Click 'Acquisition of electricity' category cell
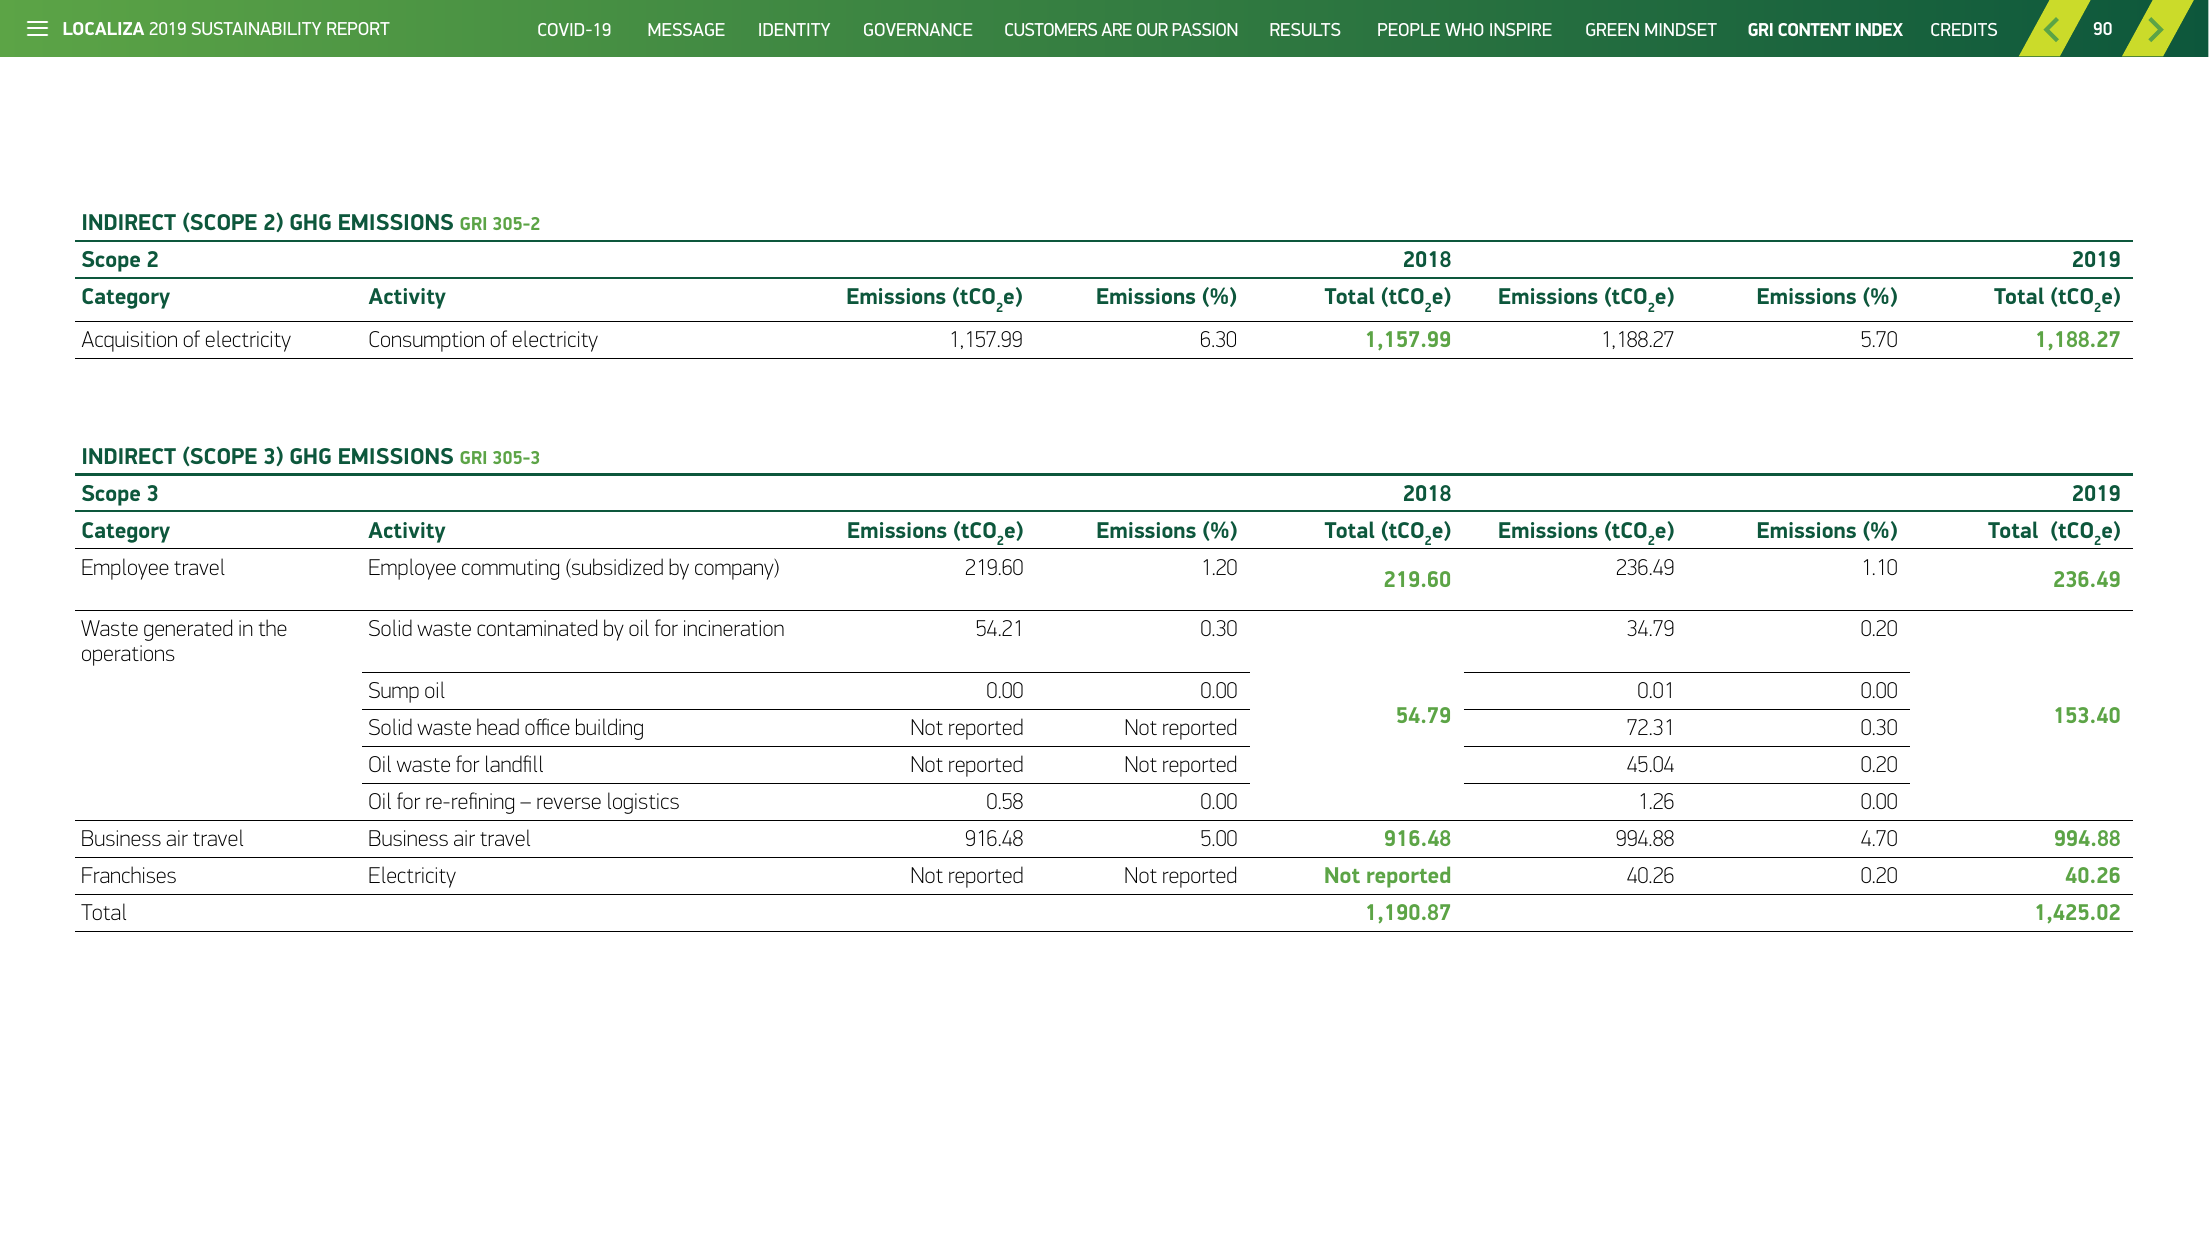This screenshot has height=1250, width=2209. [186, 340]
